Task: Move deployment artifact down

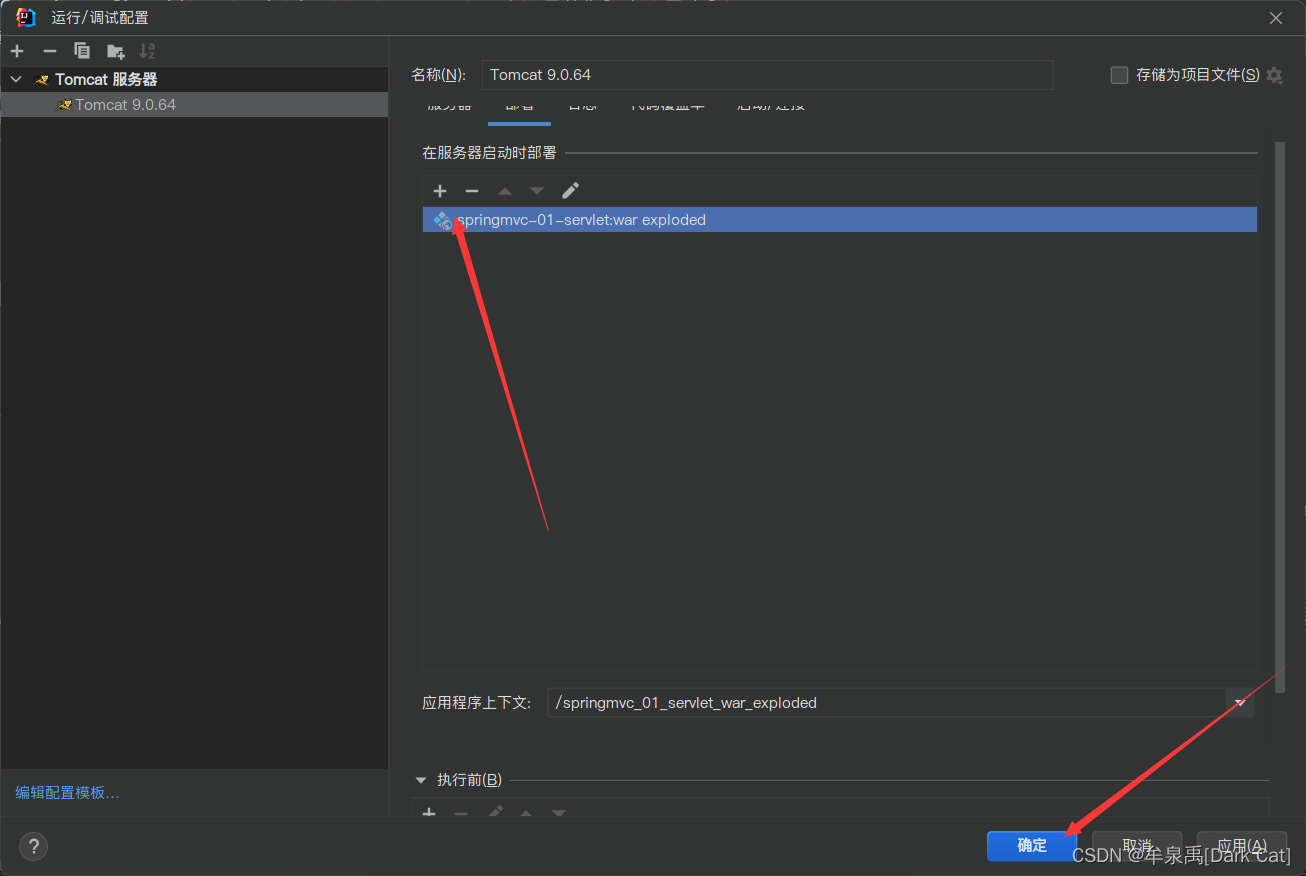Action: tap(537, 191)
